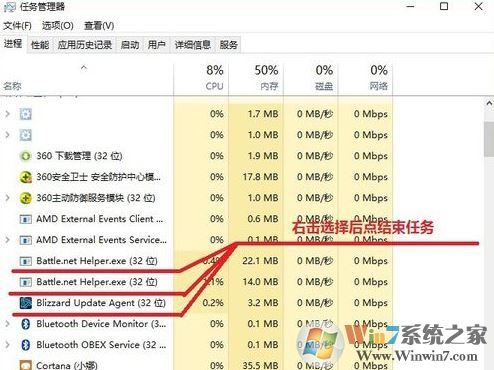Screen dimensions: 494x370
Task: Click AMD External Events Service icon
Action: (26, 240)
